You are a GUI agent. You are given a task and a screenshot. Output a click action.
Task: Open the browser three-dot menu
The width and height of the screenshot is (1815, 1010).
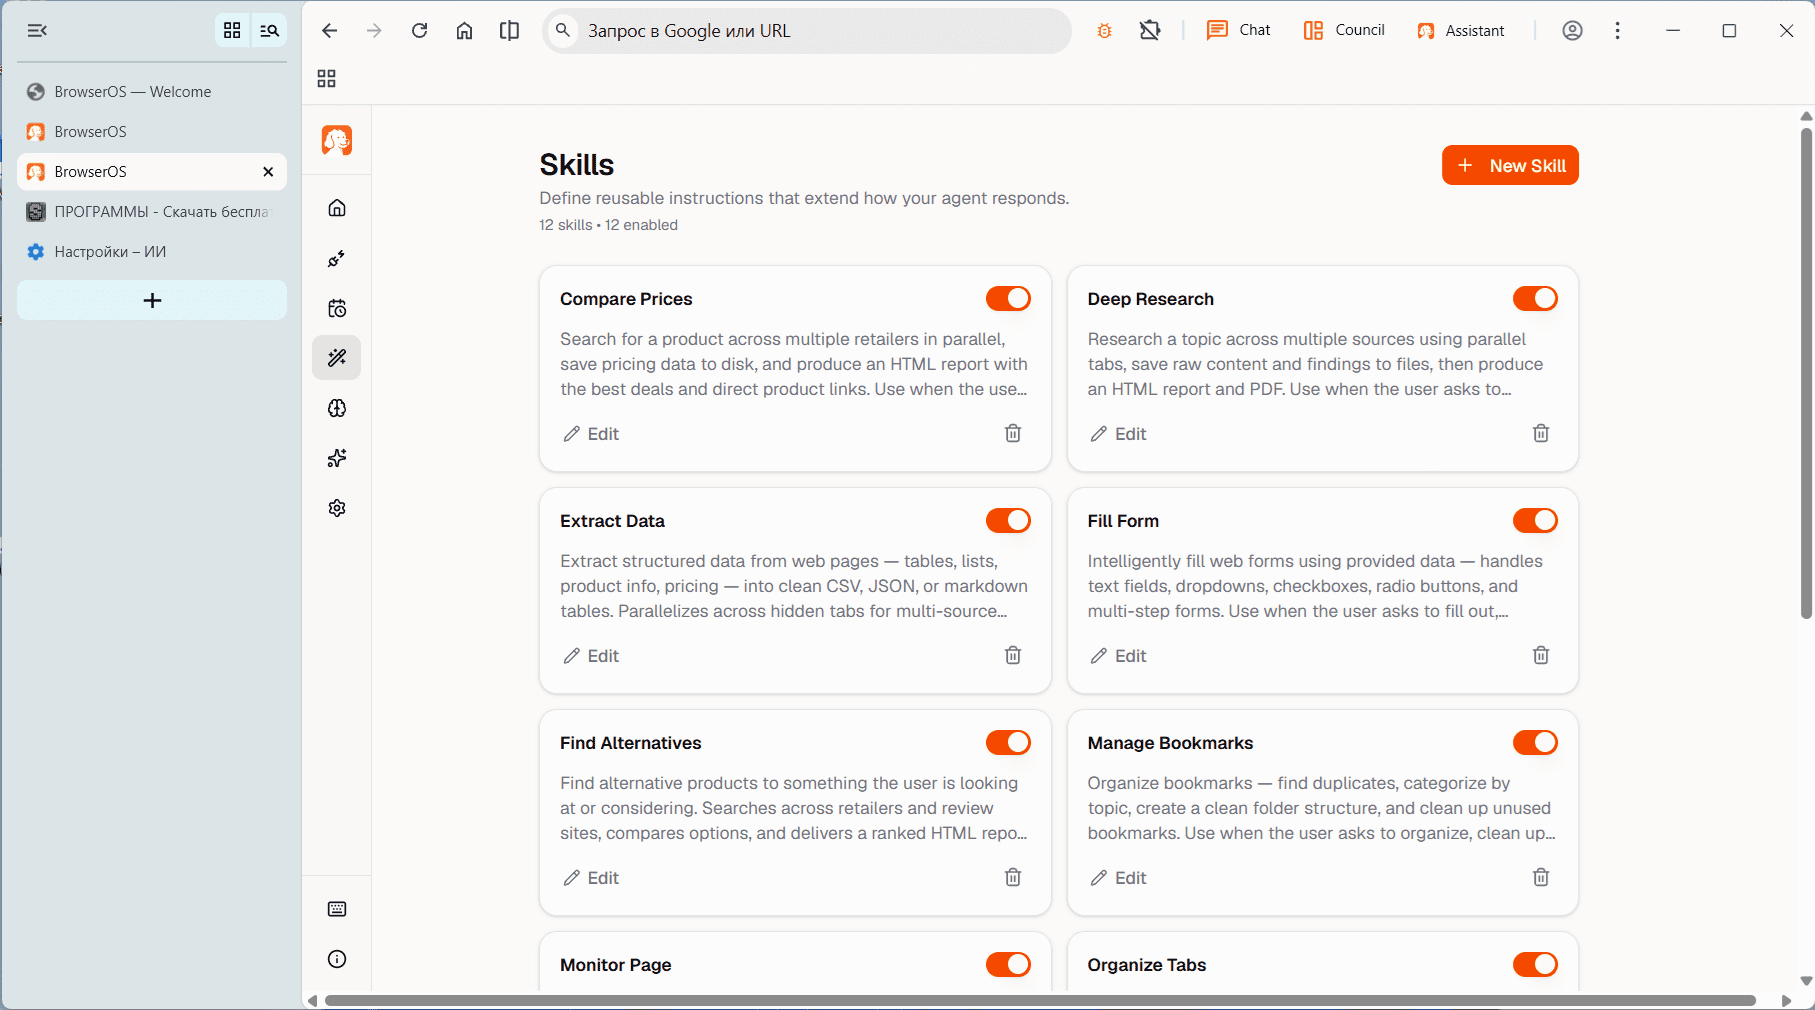pyautogui.click(x=1617, y=31)
